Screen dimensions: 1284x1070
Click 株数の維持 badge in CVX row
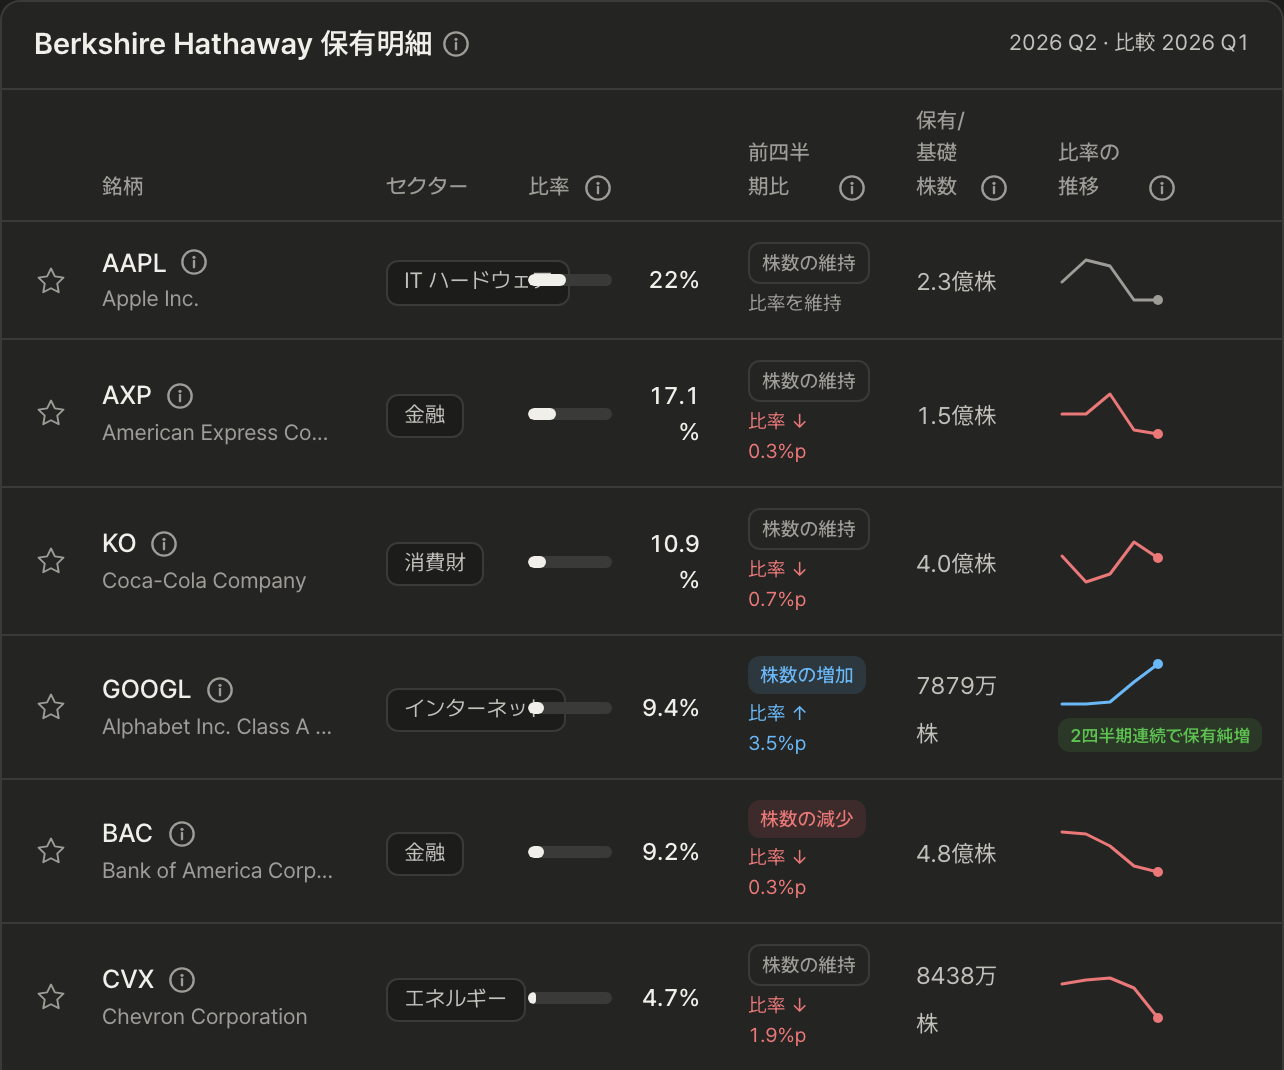point(809,965)
